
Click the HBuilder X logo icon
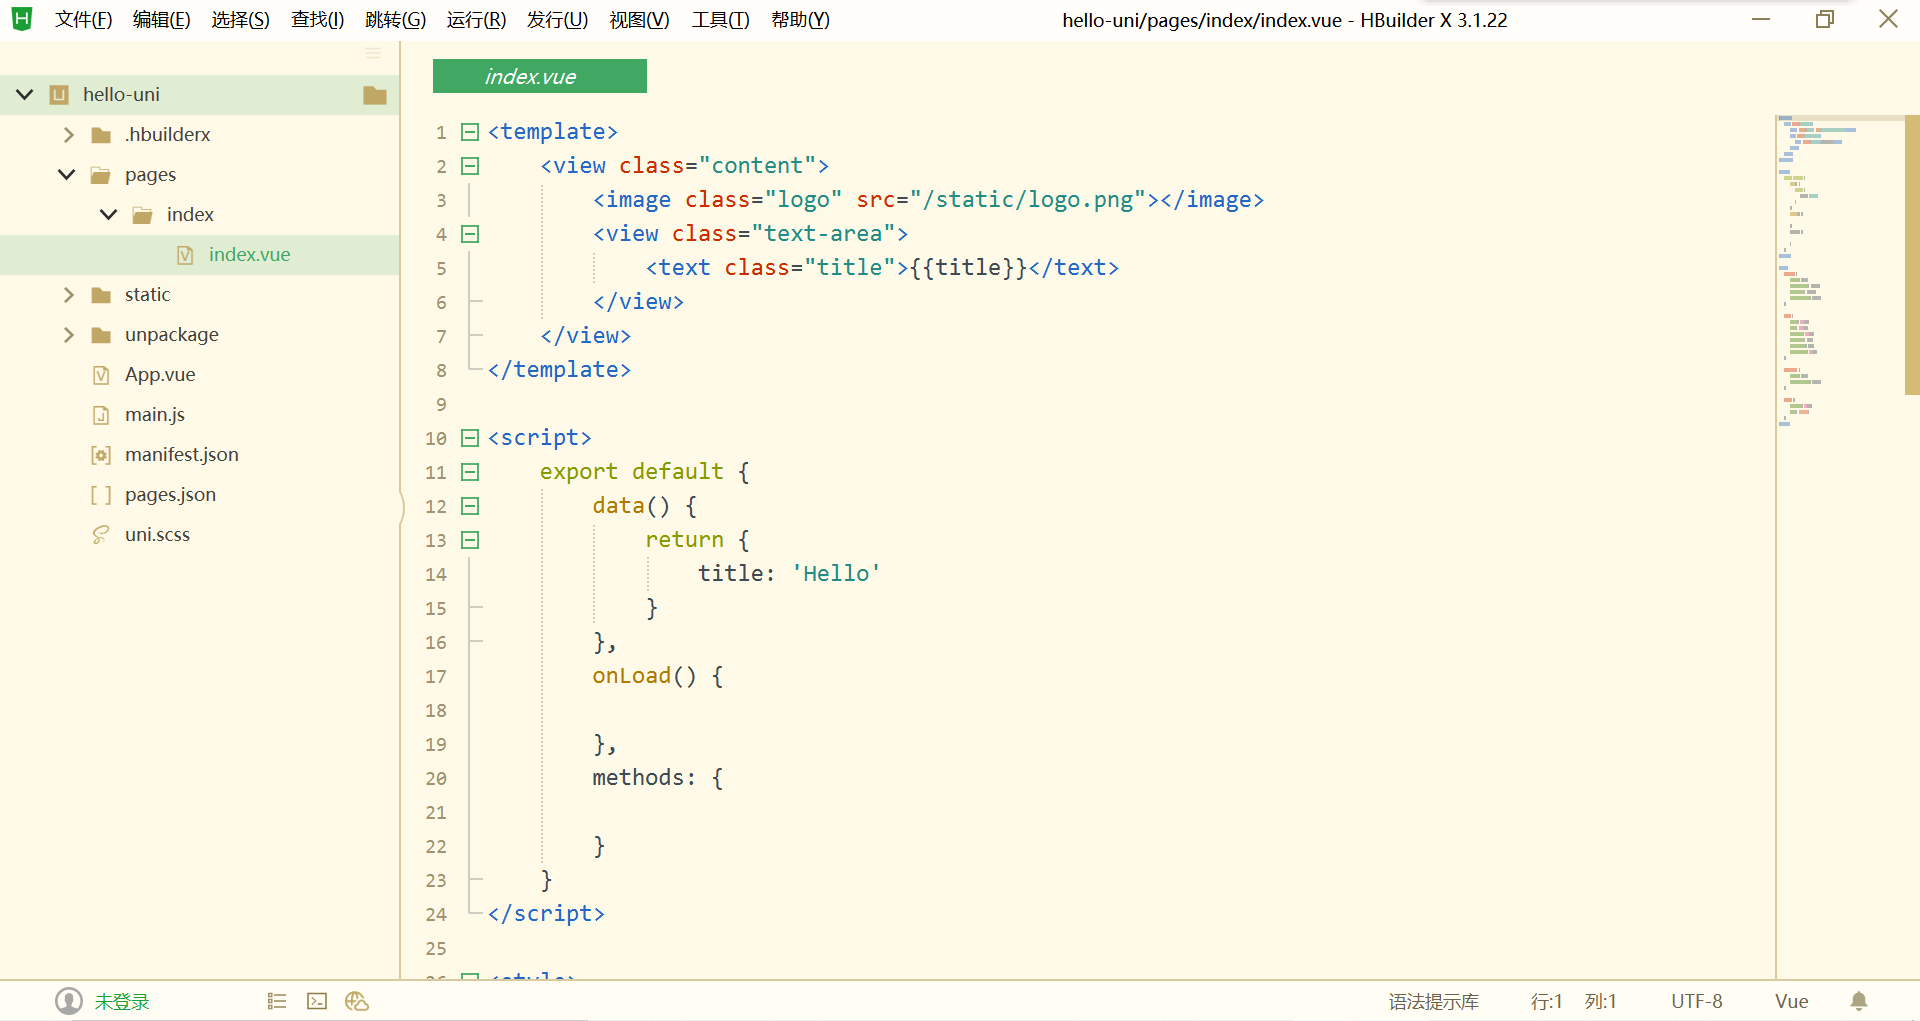[22, 19]
